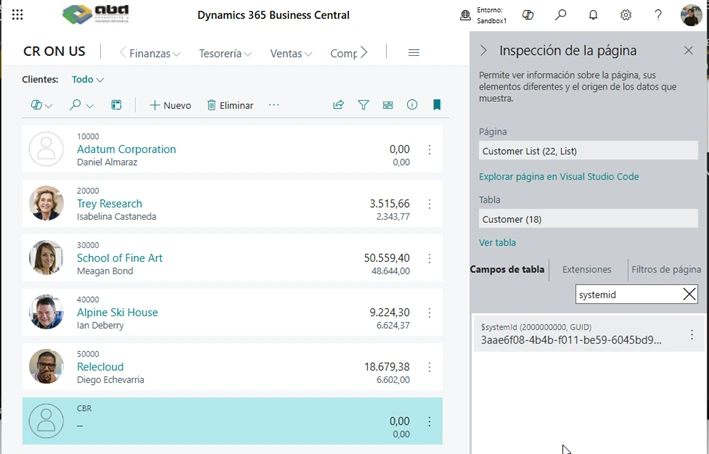Open the Relecloud customer

[100, 367]
